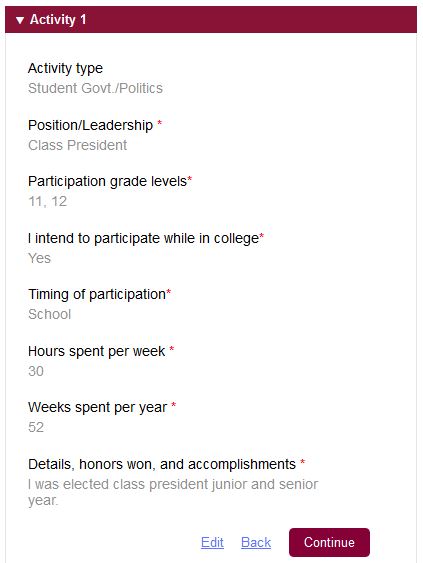Click Student Govt./Politics value

pyautogui.click(x=96, y=88)
